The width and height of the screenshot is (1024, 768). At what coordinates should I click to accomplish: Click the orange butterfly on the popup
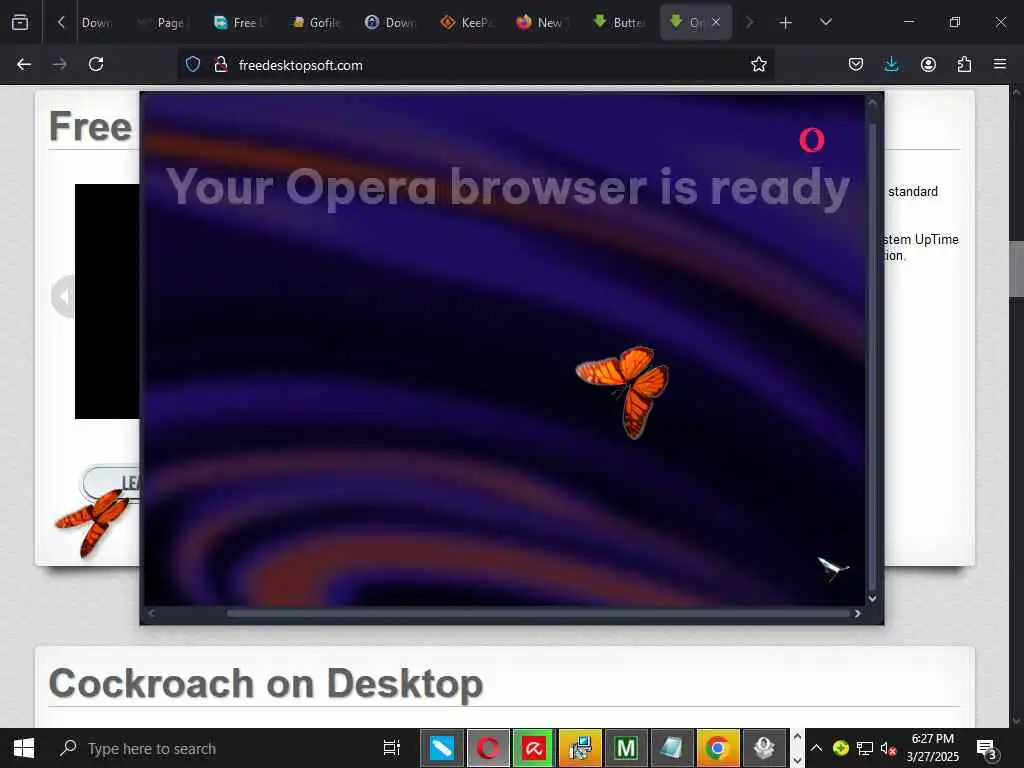[624, 392]
